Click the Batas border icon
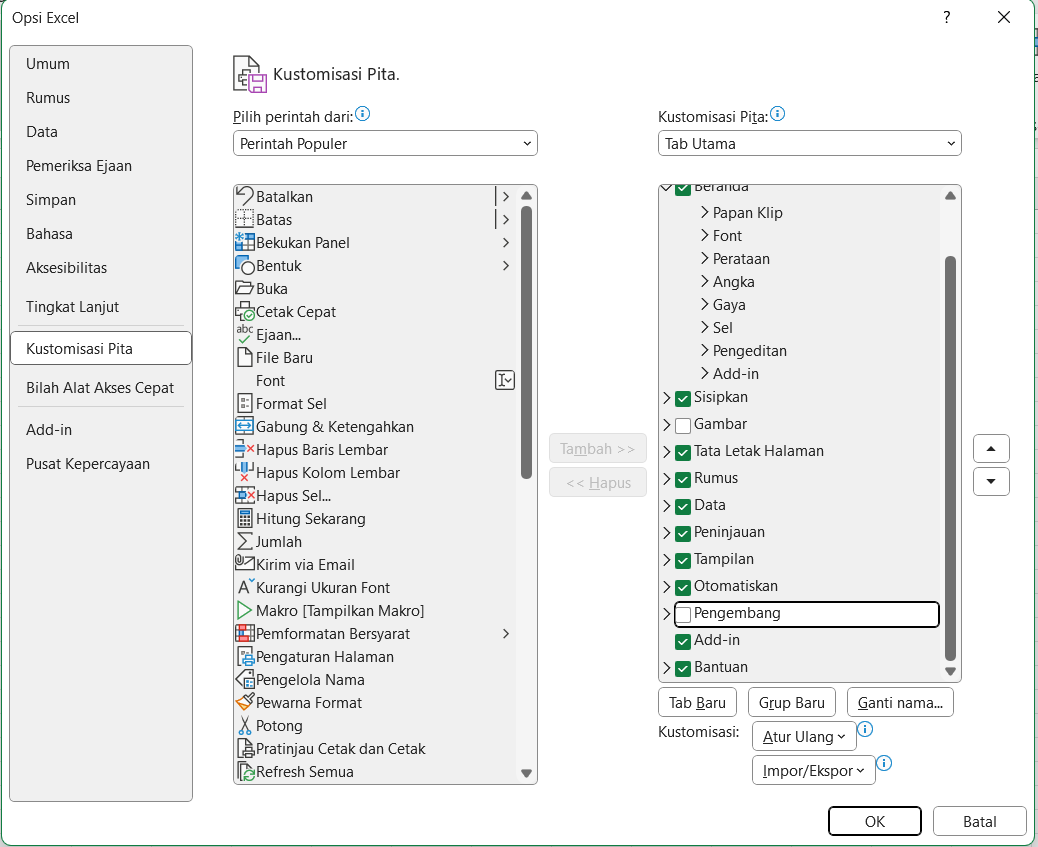The width and height of the screenshot is (1038, 847). click(245, 219)
